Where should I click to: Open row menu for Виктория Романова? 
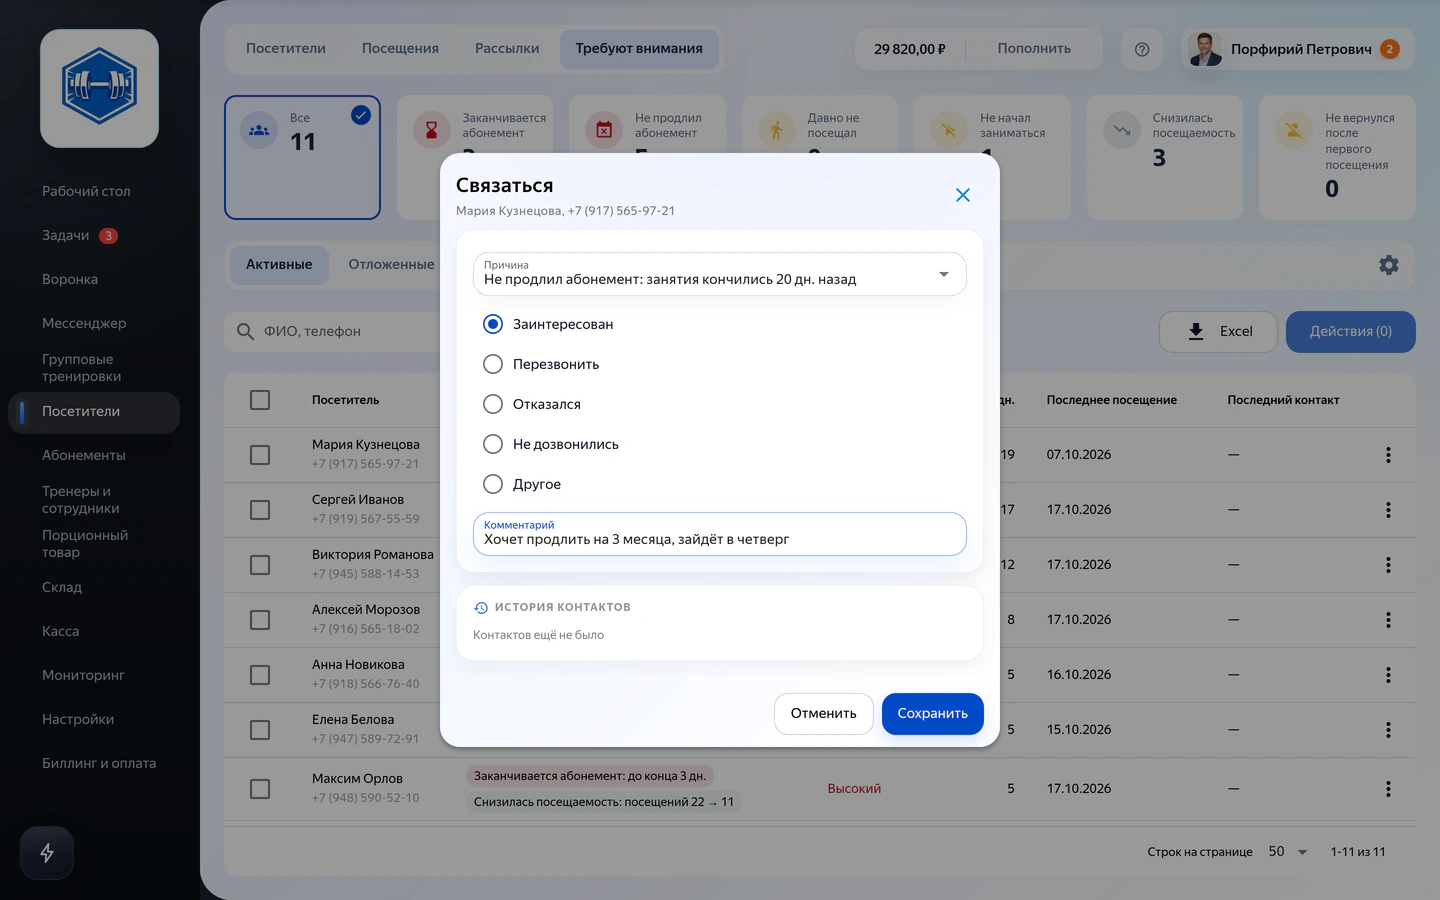click(x=1388, y=565)
